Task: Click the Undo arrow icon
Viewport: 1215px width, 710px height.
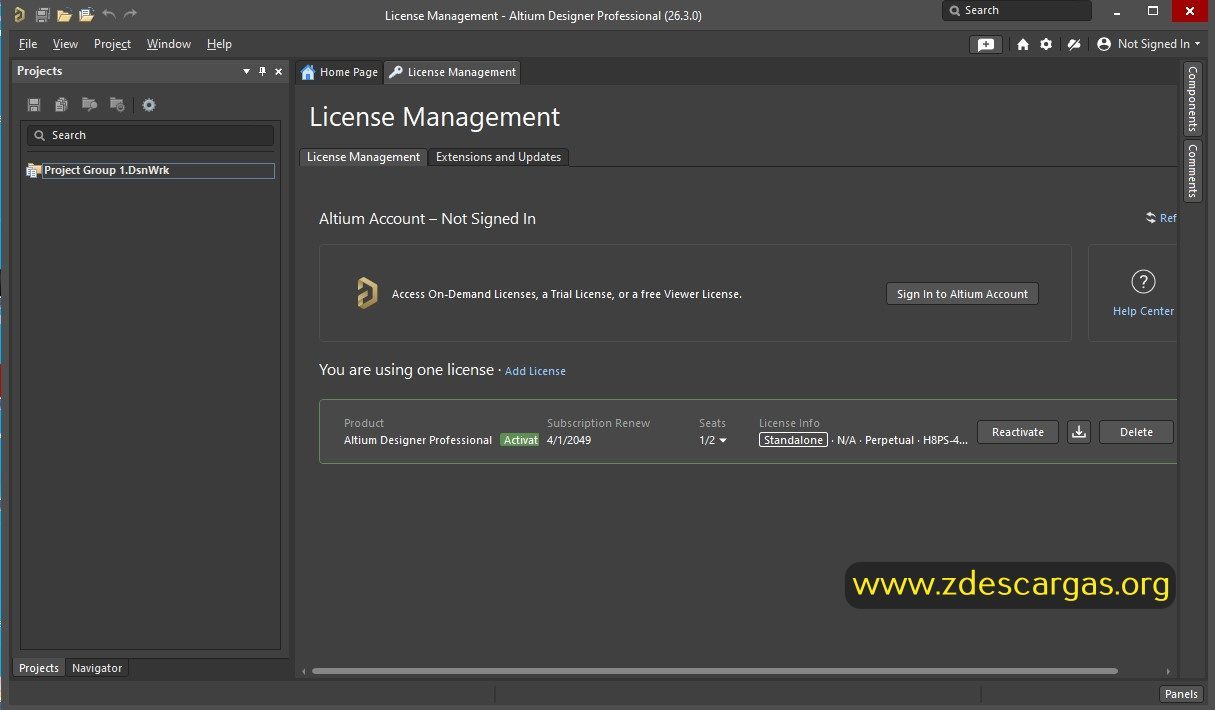Action: pyautogui.click(x=109, y=14)
